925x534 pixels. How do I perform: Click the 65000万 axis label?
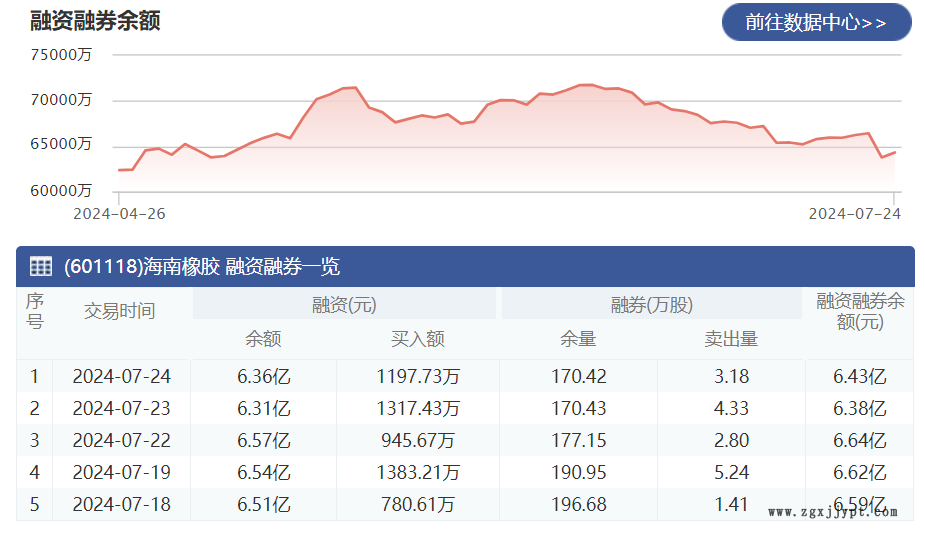pyautogui.click(x=61, y=145)
